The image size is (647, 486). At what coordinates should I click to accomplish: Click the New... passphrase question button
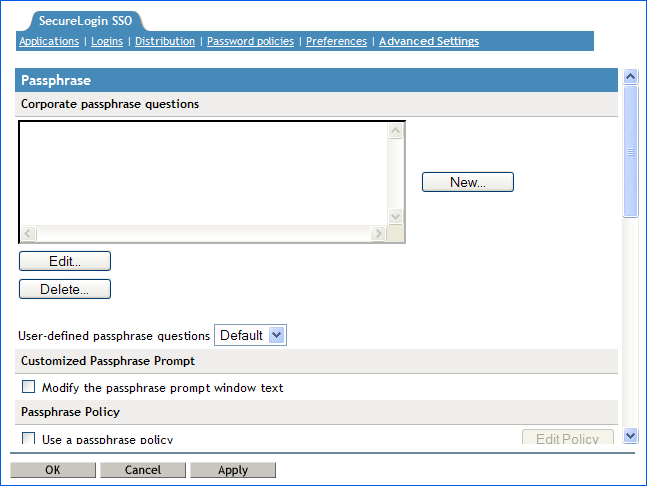467,182
